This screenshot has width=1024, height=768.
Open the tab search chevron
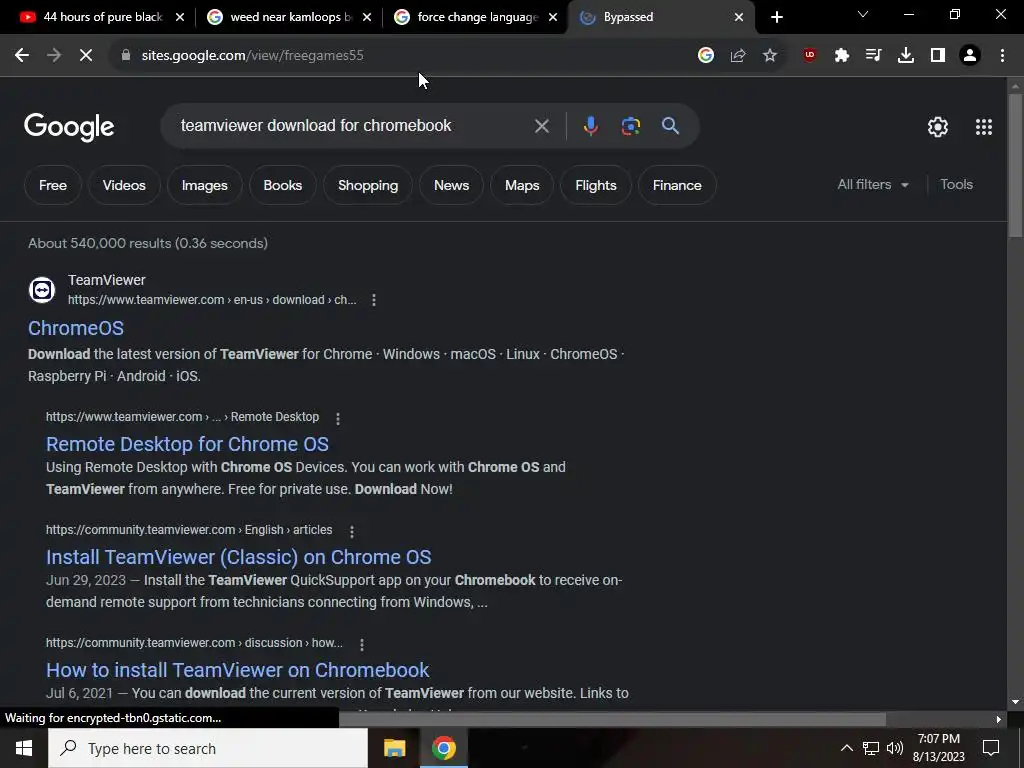863,14
